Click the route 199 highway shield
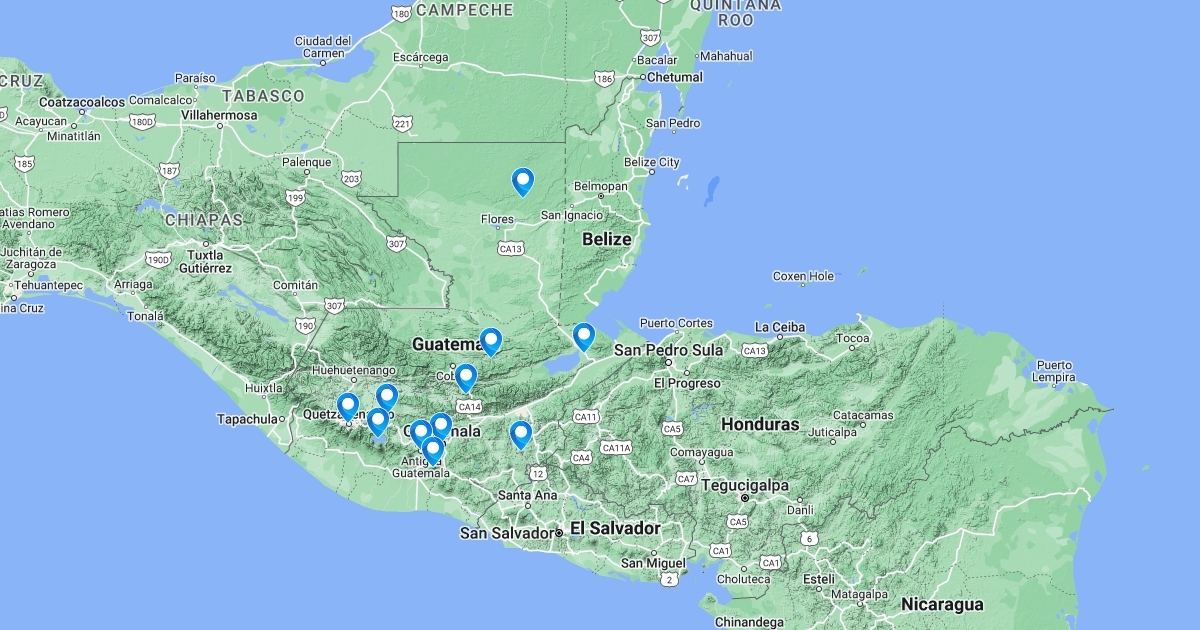The height and width of the screenshot is (630, 1200). 297,198
